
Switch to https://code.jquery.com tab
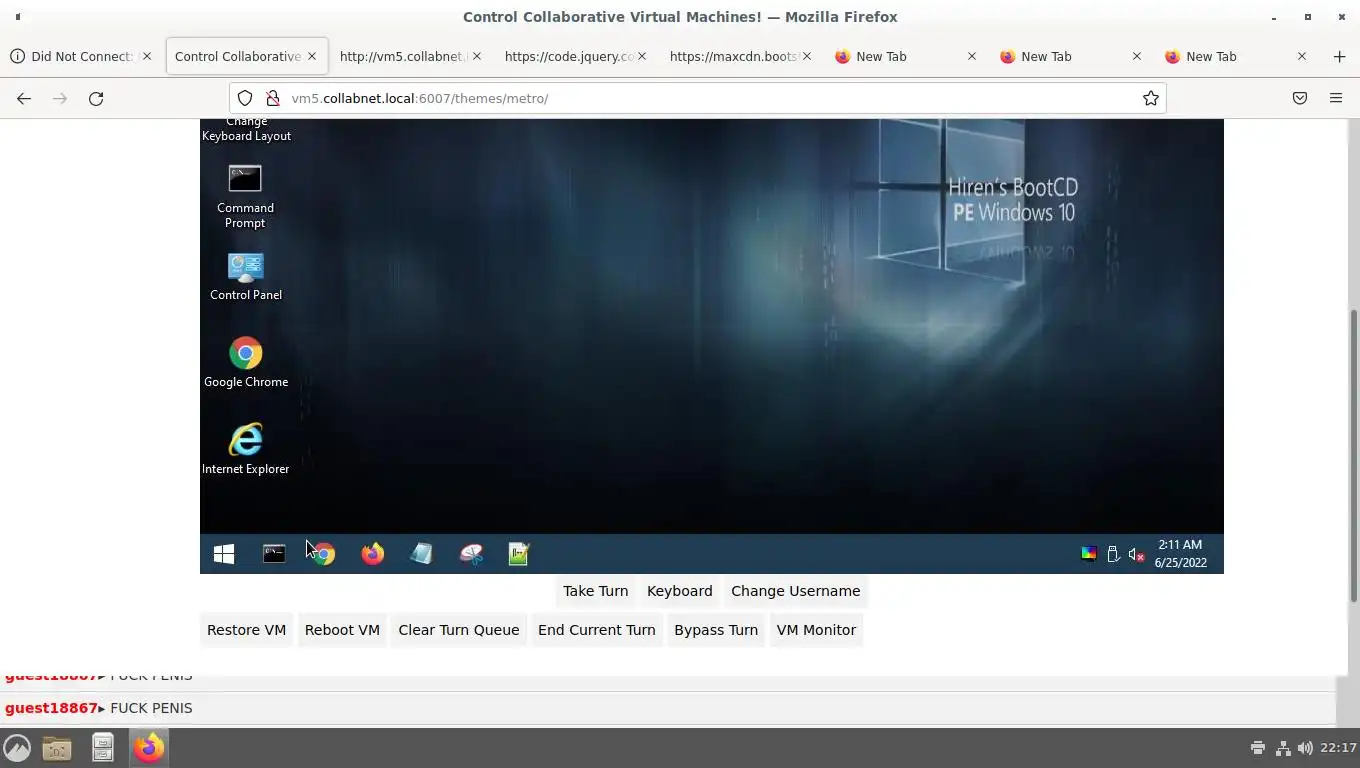coord(575,56)
